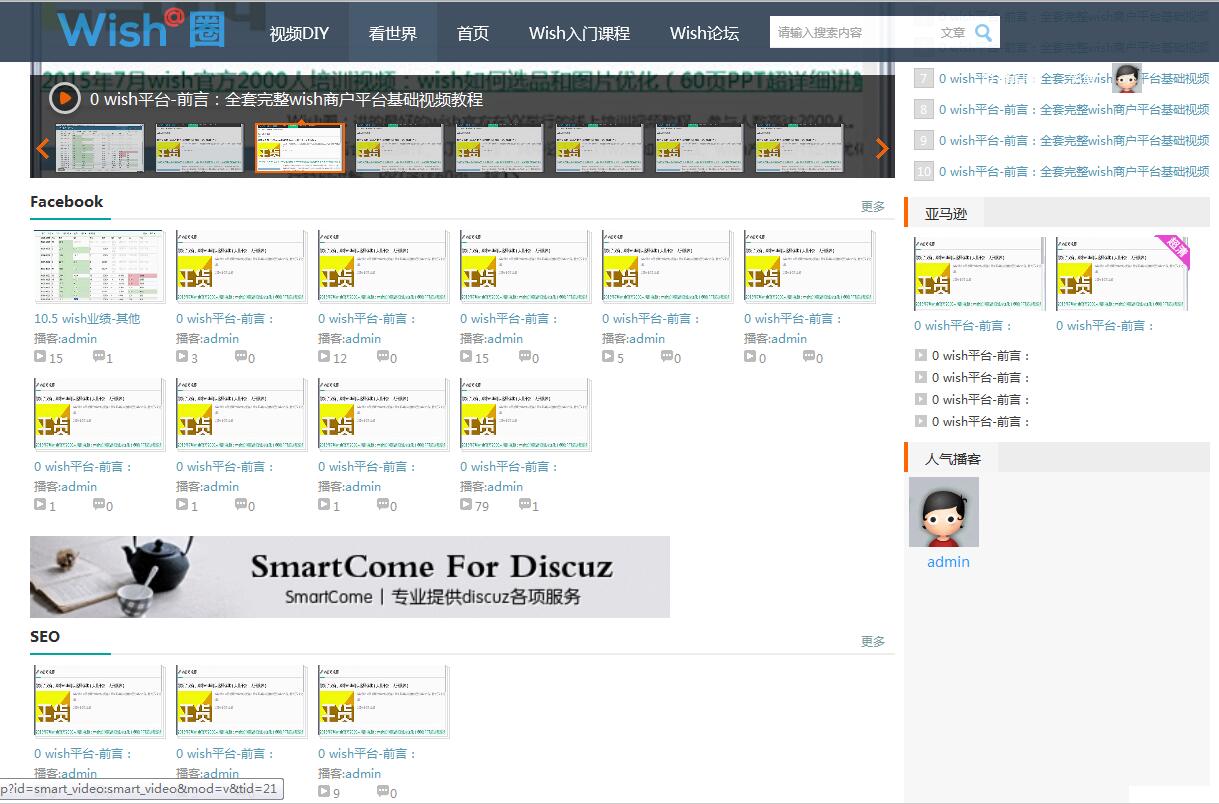The image size is (1219, 804).
Task: Open the 超清 ribbon thumbnail in 亚马逊
Action: click(x=1122, y=274)
